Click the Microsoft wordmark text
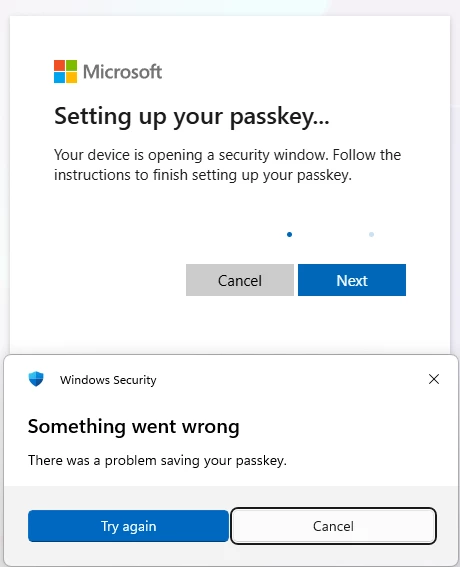The width and height of the screenshot is (460, 567). [x=123, y=72]
